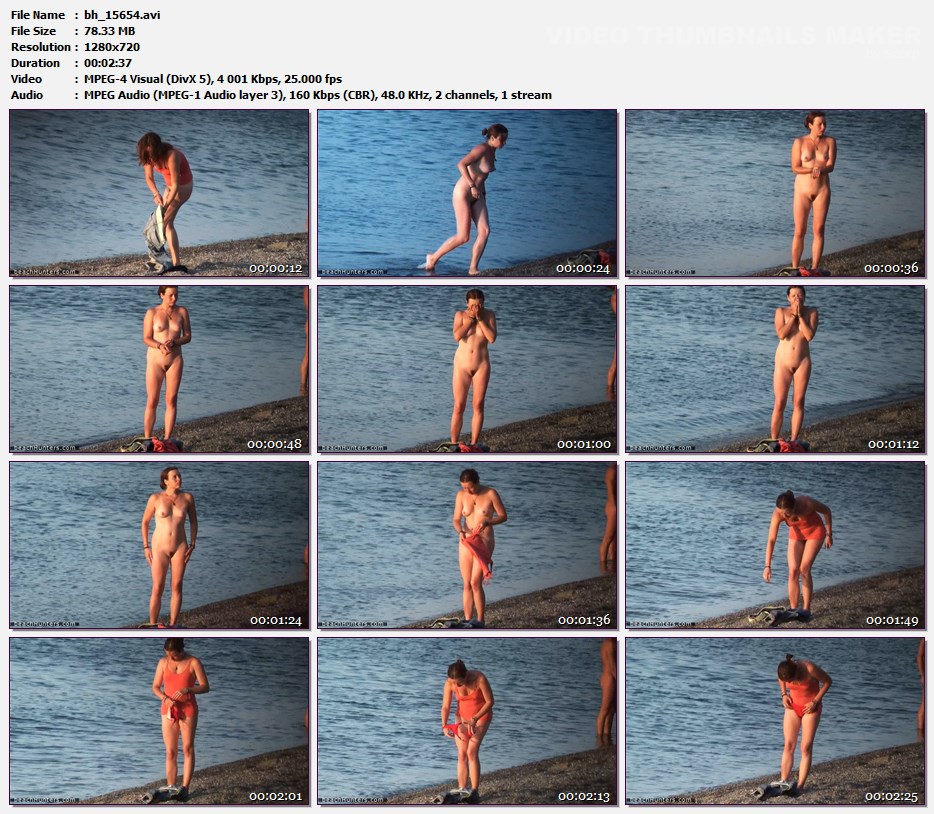Select the frame timestamped 00:01:36
Screen dimensions: 934x814
[467, 544]
